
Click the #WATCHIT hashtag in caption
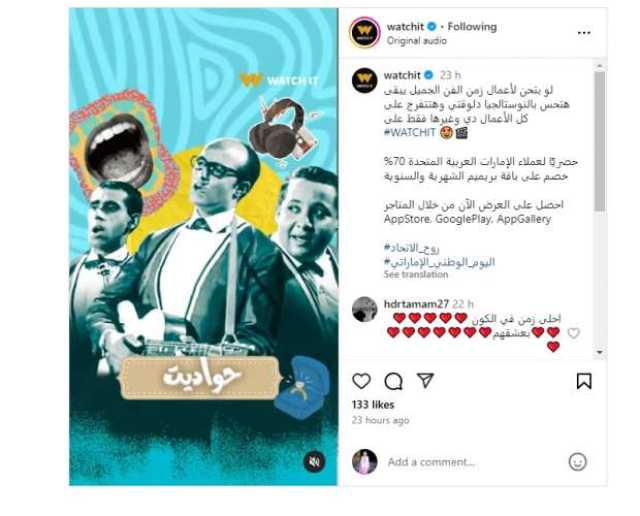(409, 132)
